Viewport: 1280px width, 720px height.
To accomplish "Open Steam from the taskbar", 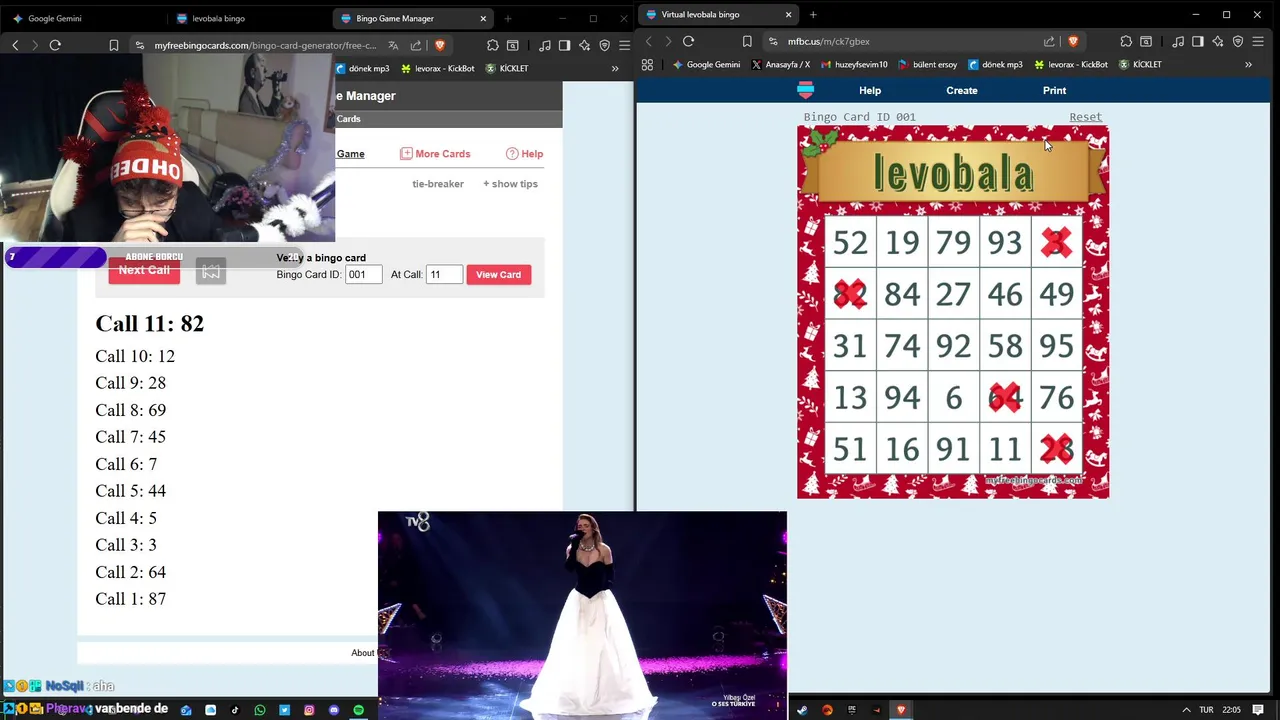I will (802, 710).
